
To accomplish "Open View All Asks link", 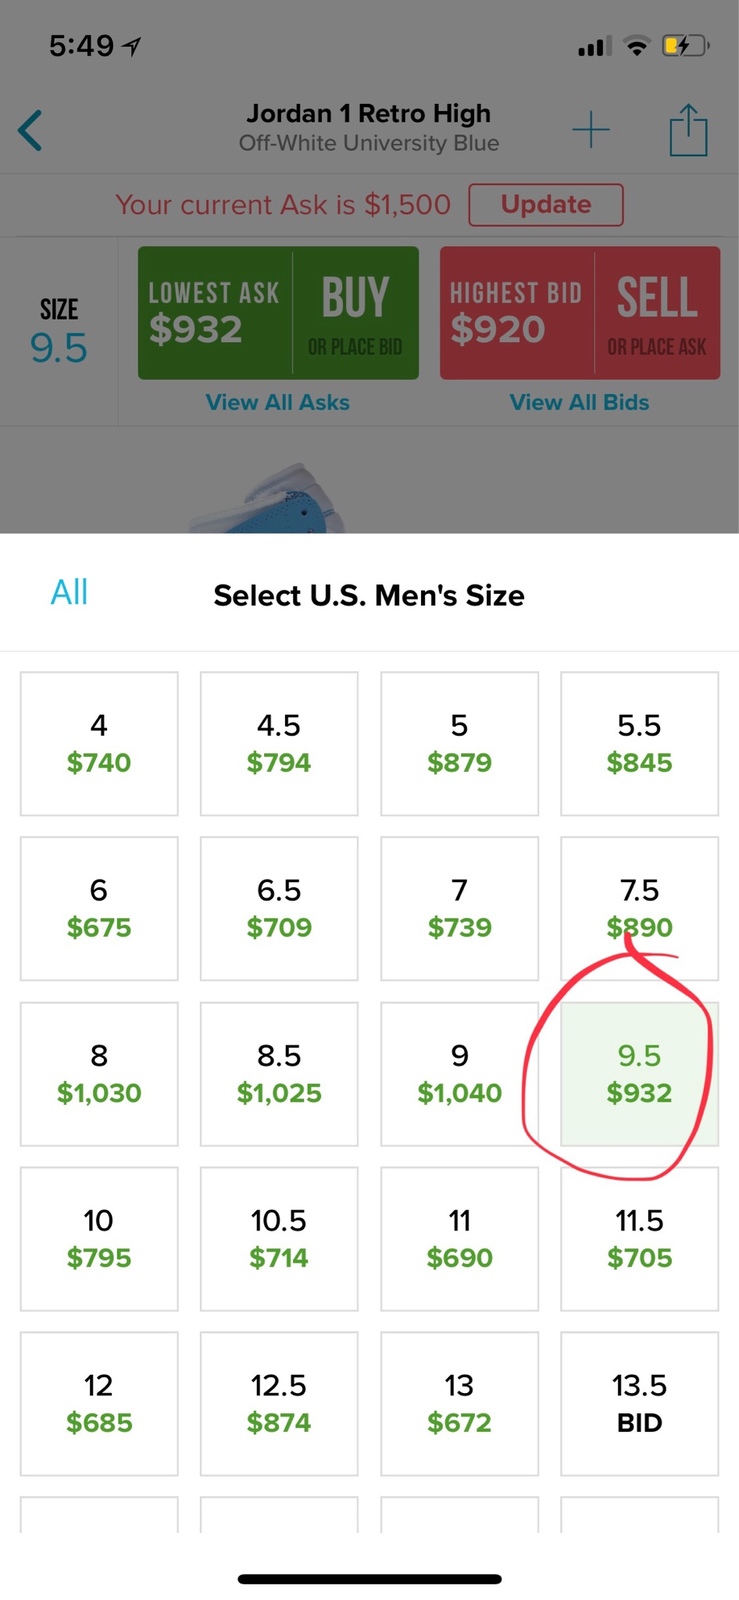I will (x=278, y=402).
